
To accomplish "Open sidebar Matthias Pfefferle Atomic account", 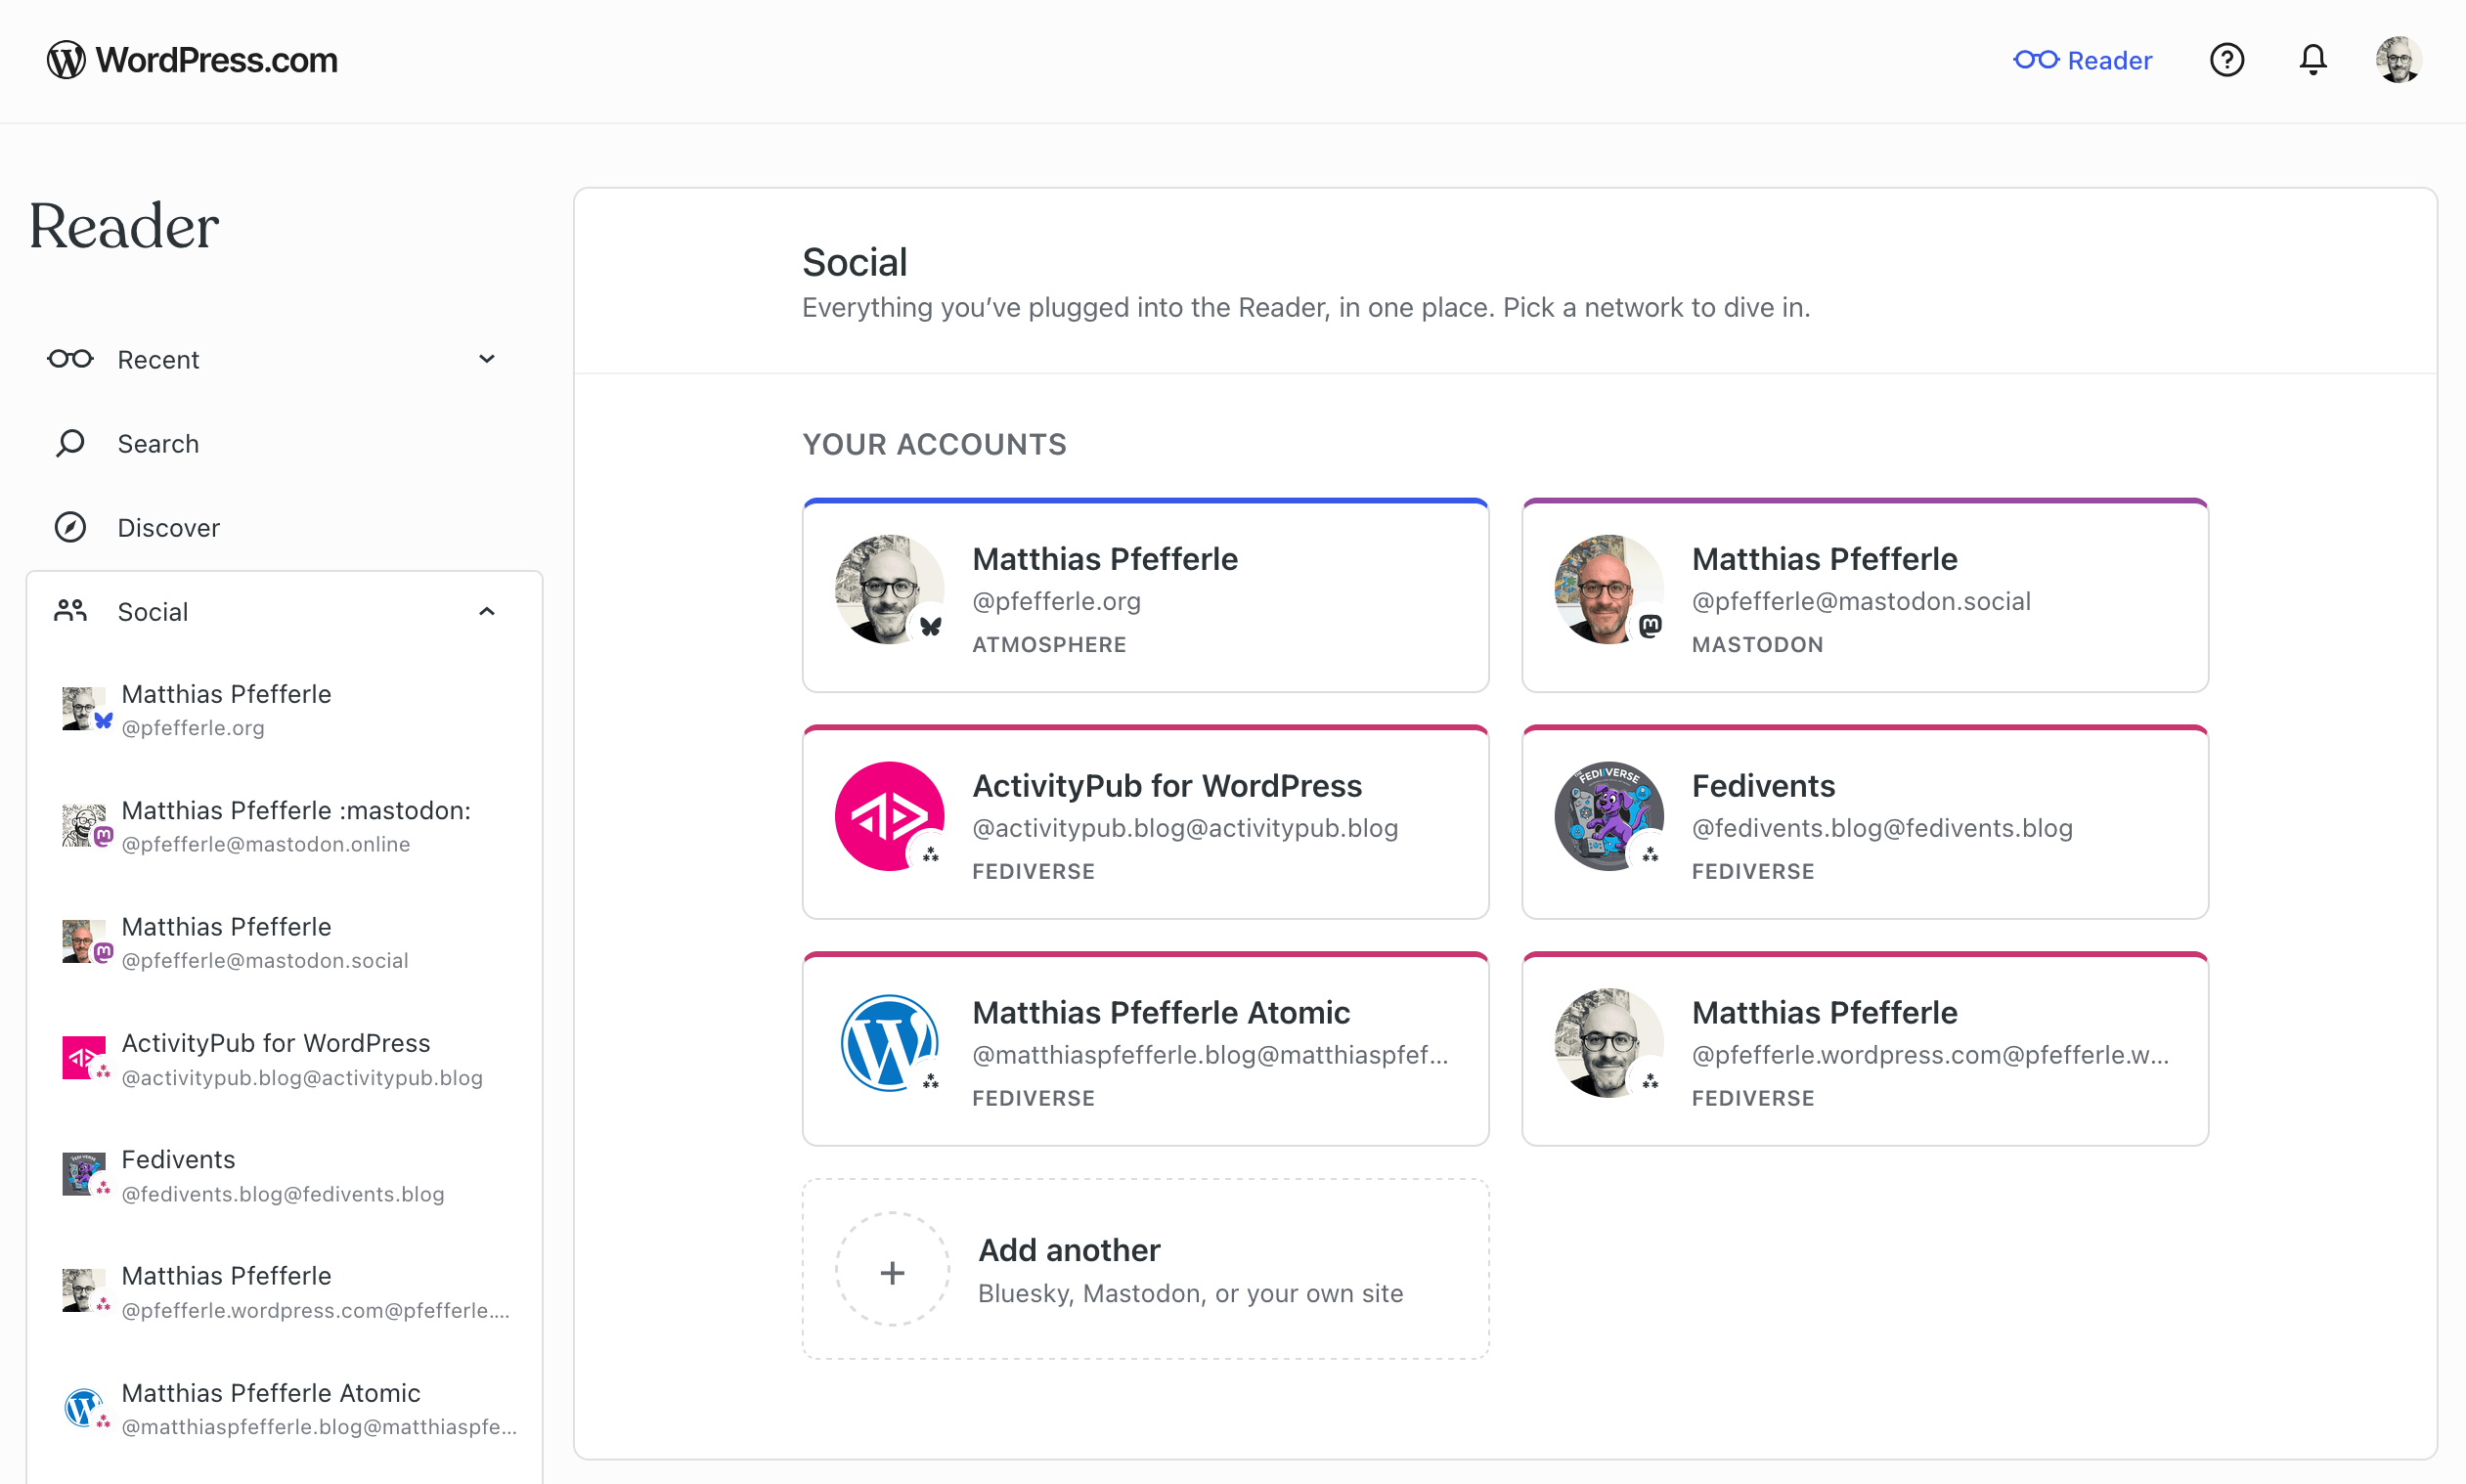I will pyautogui.click(x=284, y=1409).
